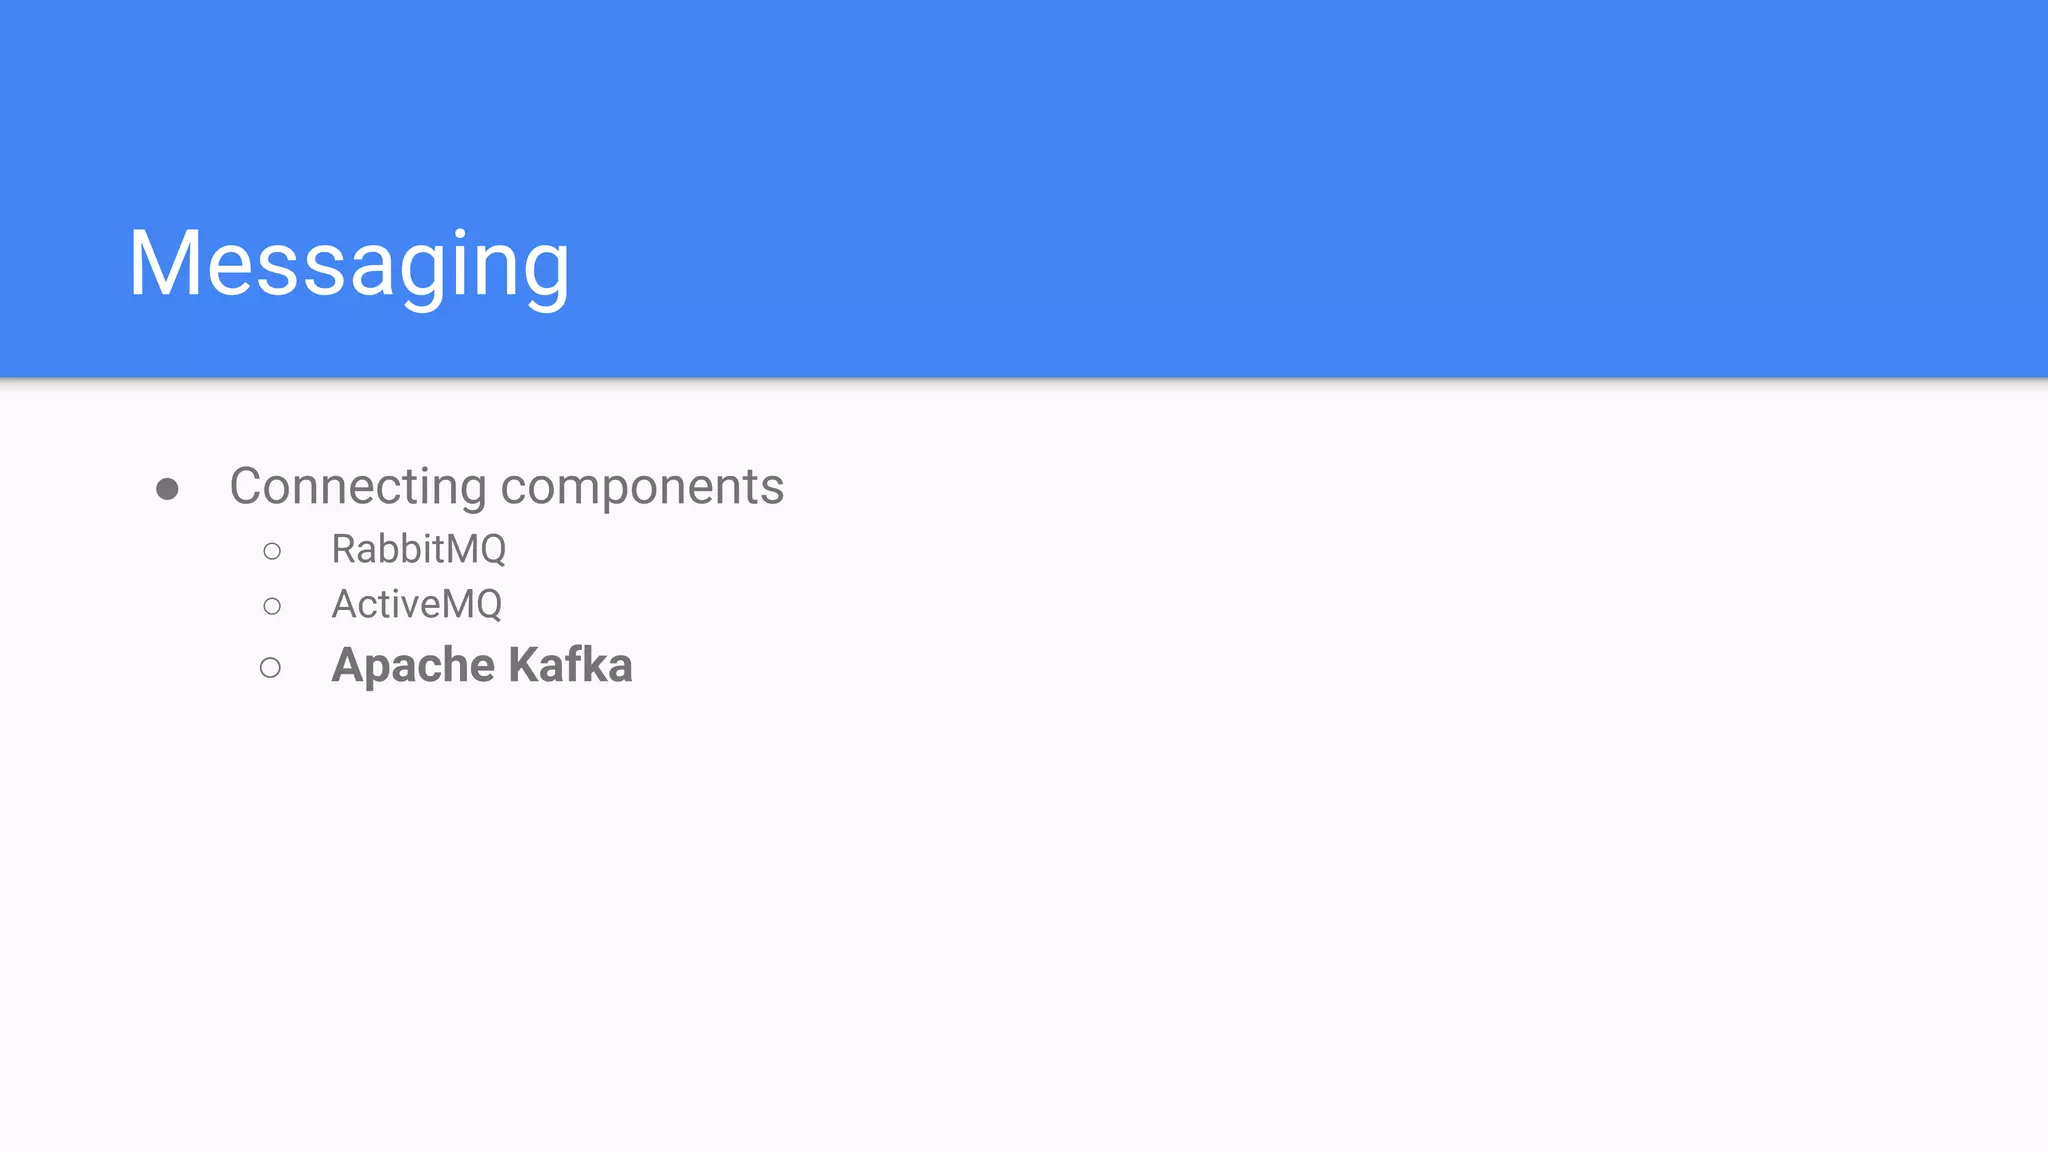Click the hollow bullet next to ActiveMQ

pyautogui.click(x=272, y=606)
